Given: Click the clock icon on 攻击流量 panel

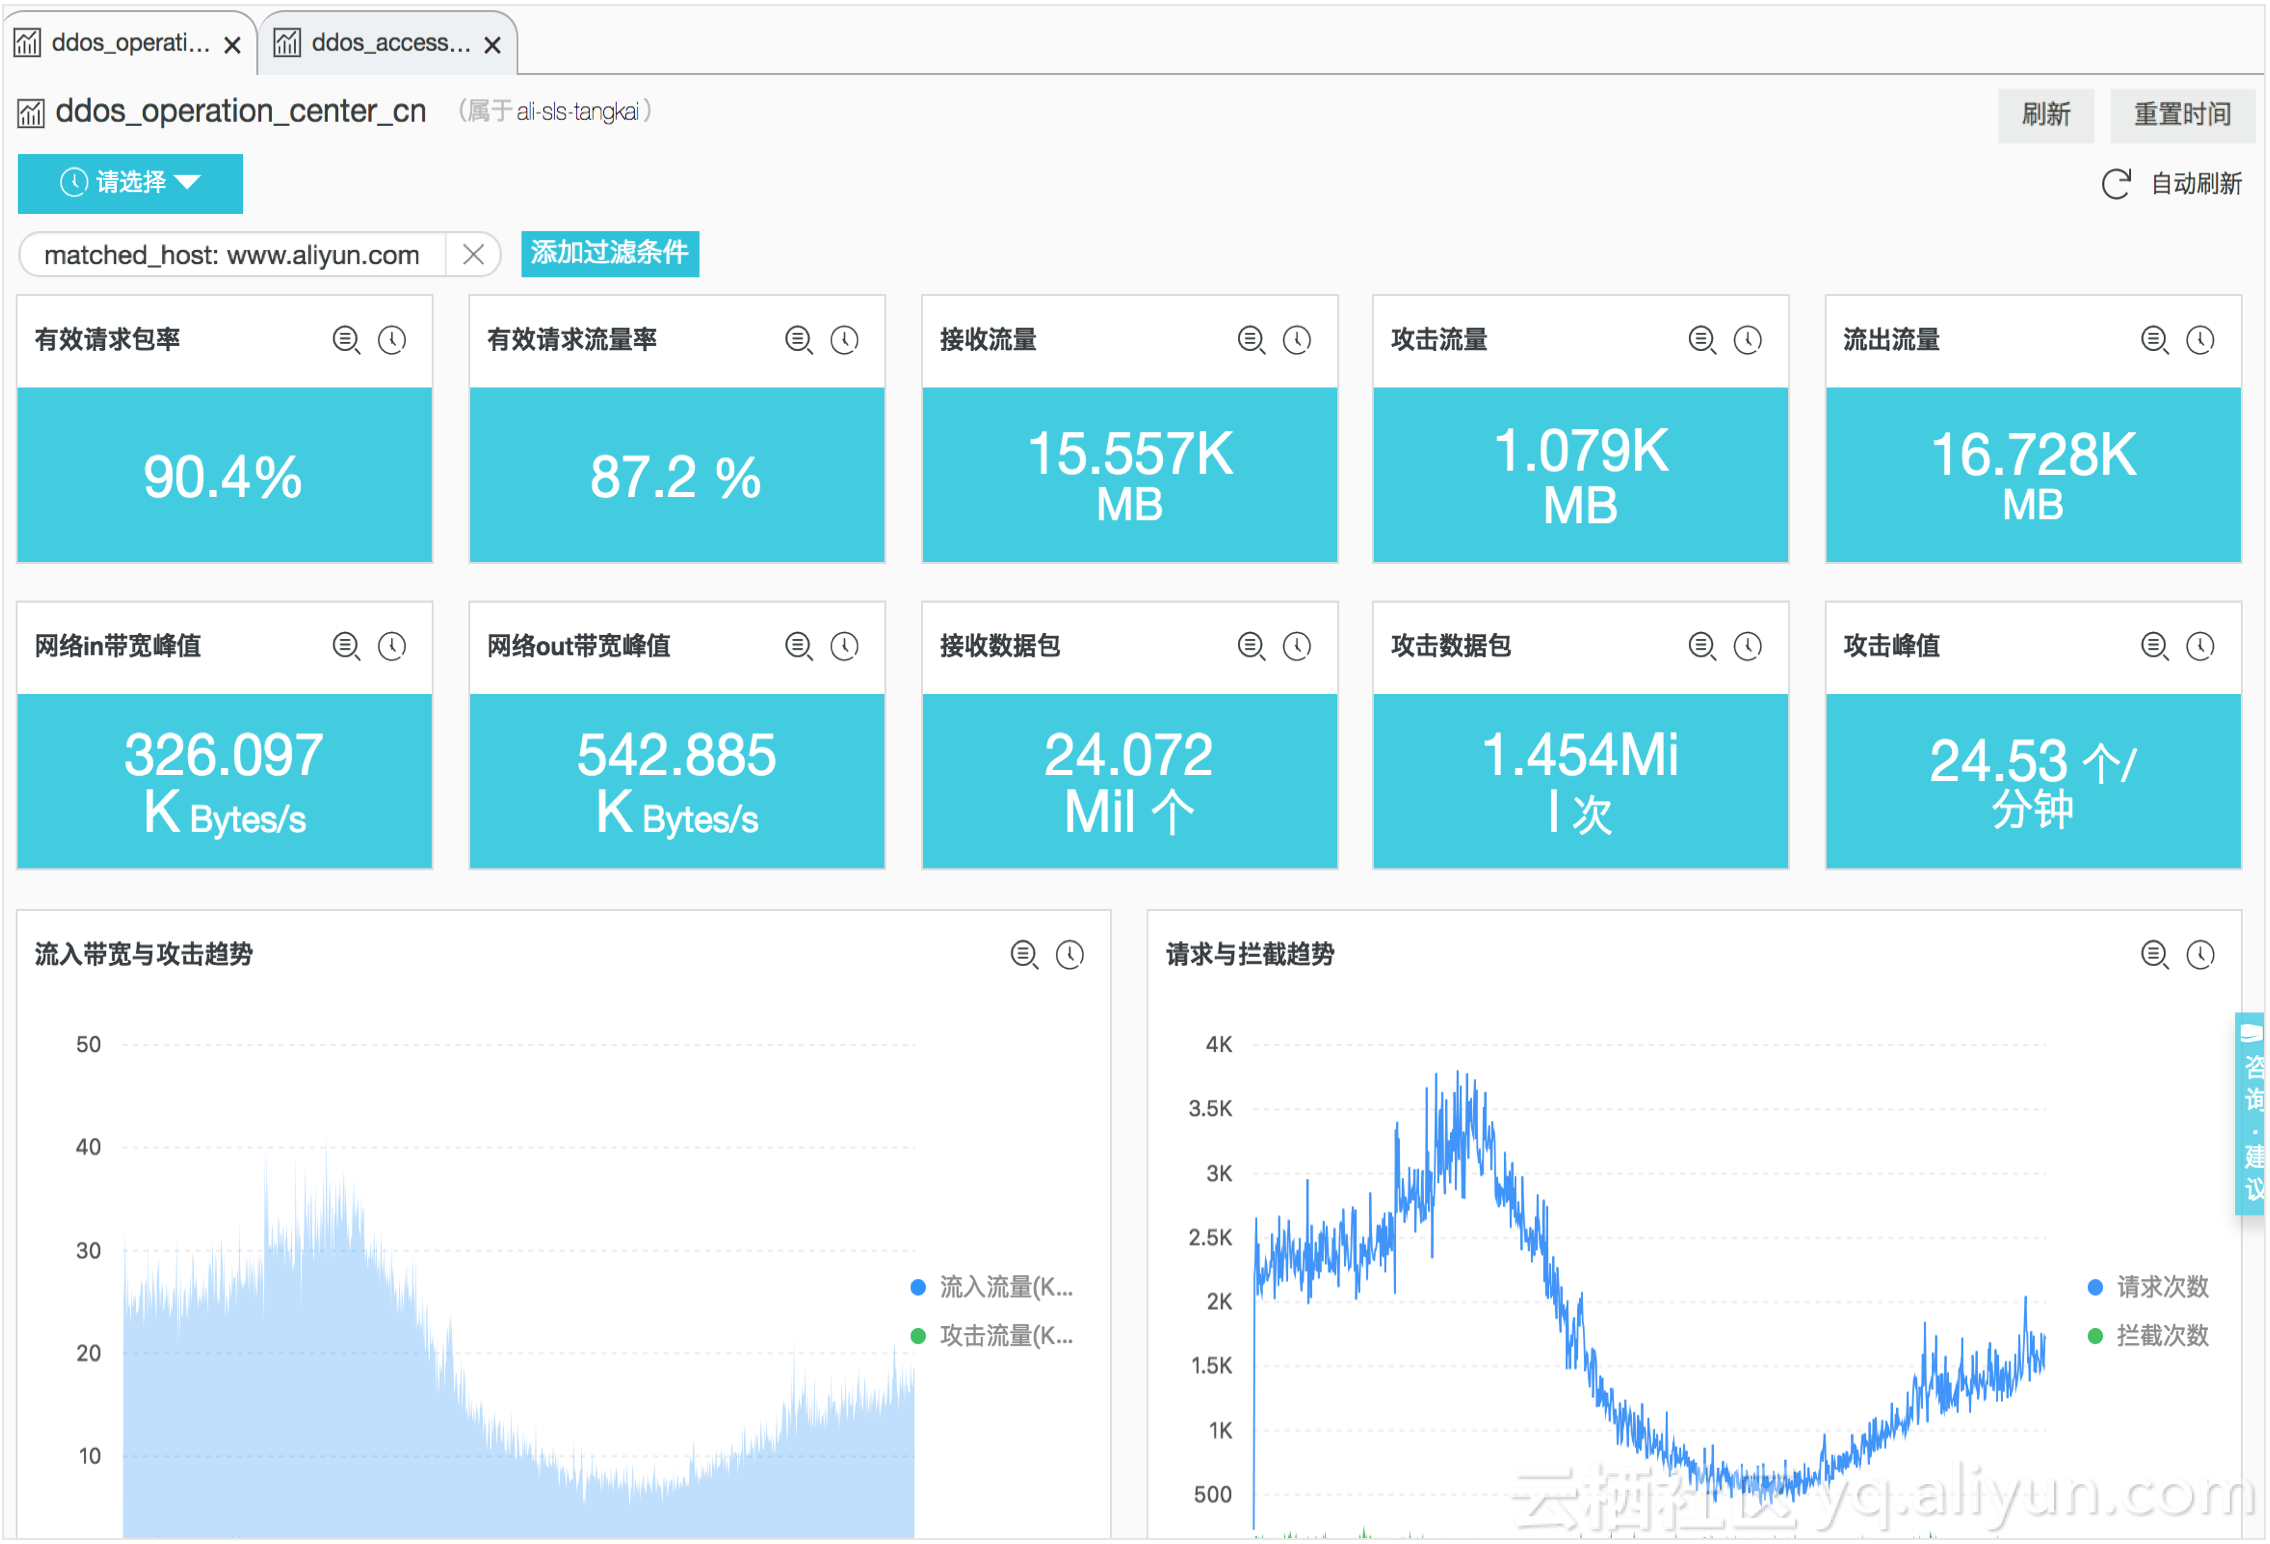Looking at the screenshot, I should 1748,340.
